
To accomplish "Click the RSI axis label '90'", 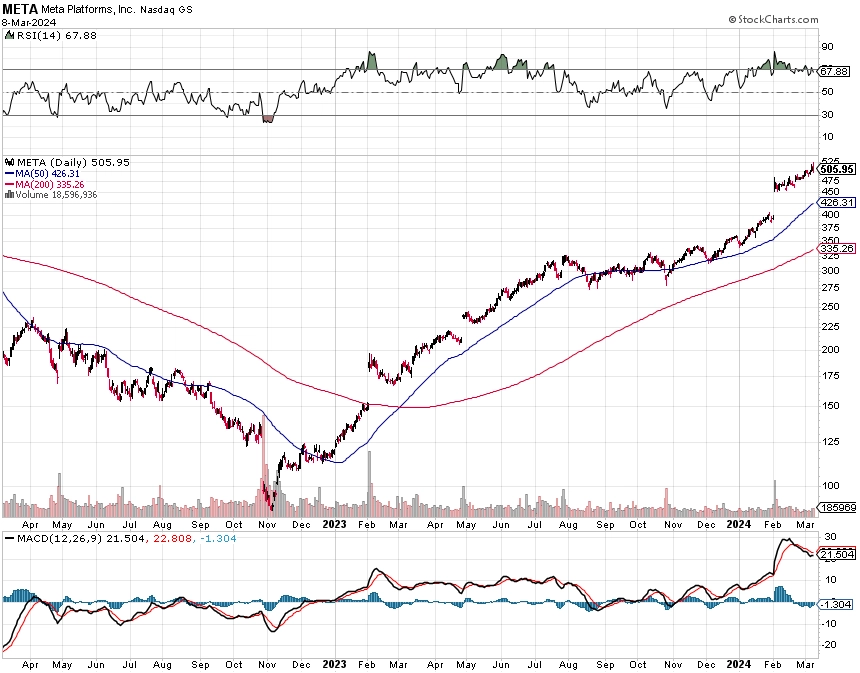I will click(827, 47).
